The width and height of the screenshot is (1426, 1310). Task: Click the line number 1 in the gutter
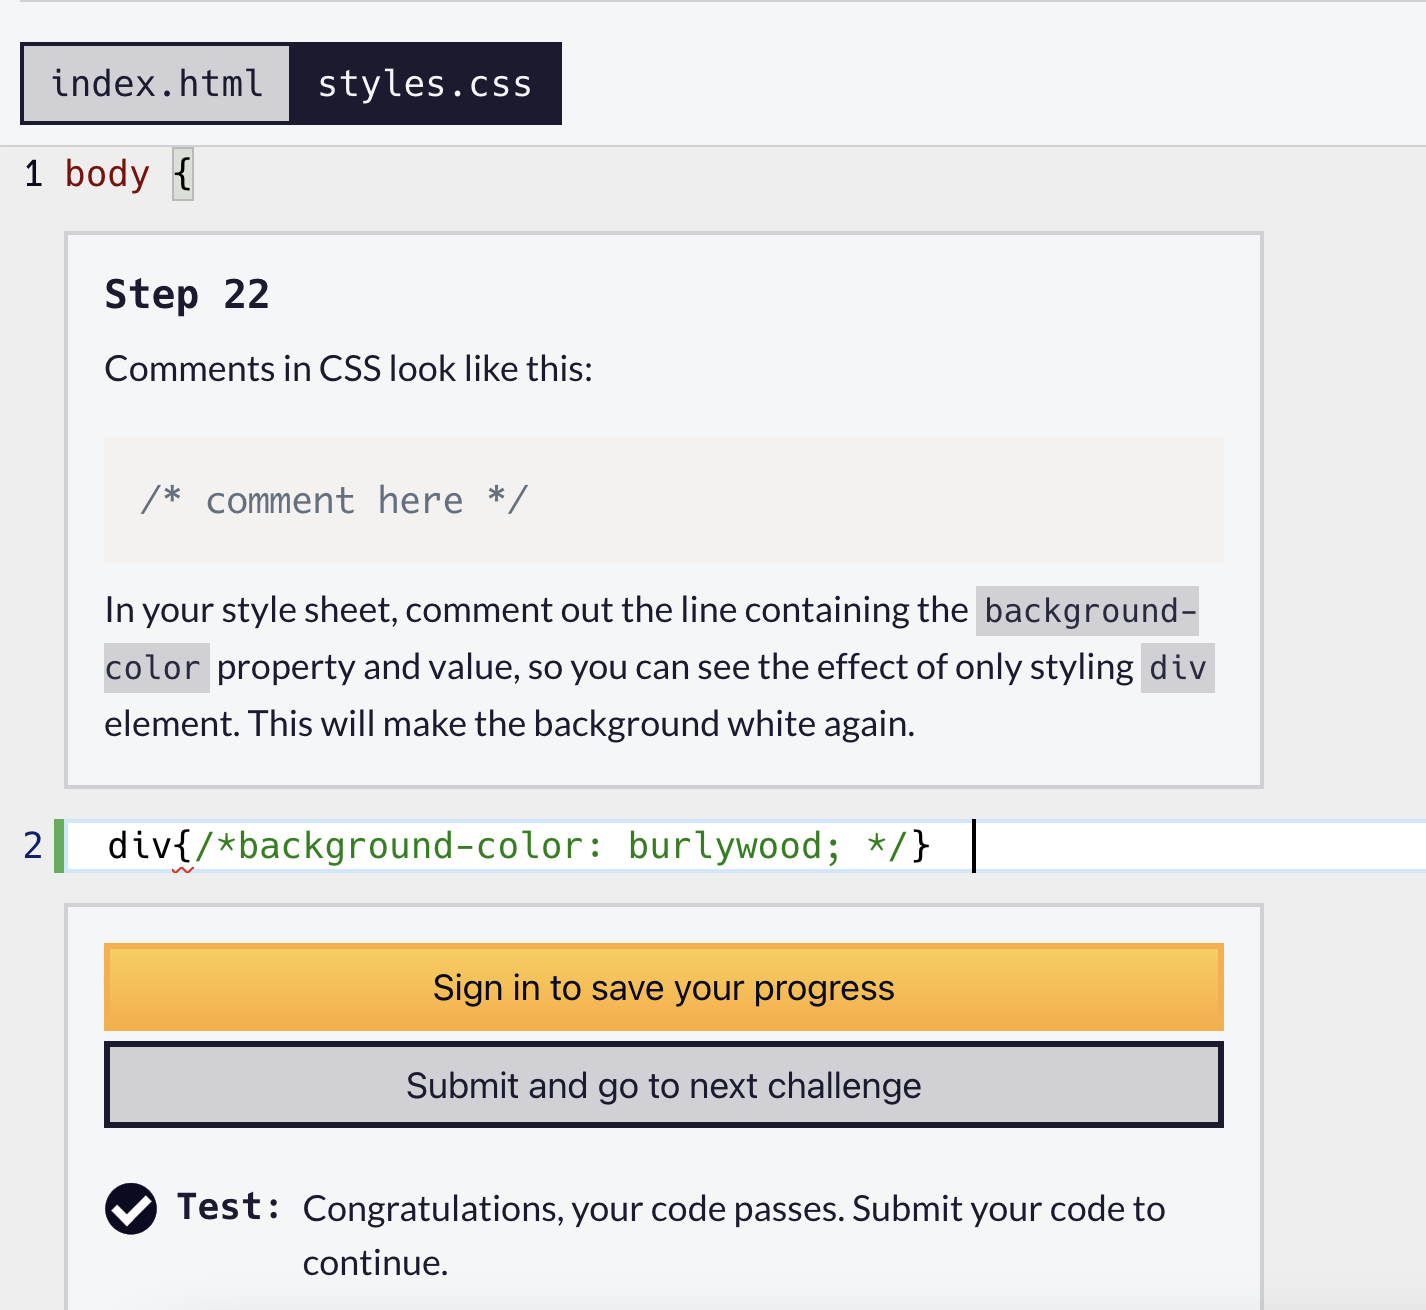coord(32,174)
